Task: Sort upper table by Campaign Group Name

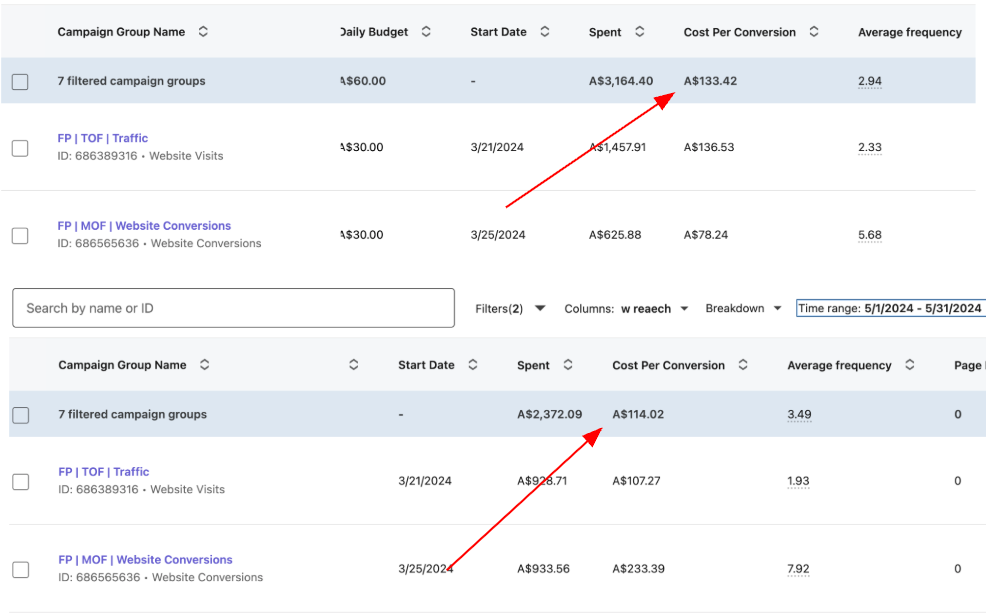Action: tap(204, 32)
